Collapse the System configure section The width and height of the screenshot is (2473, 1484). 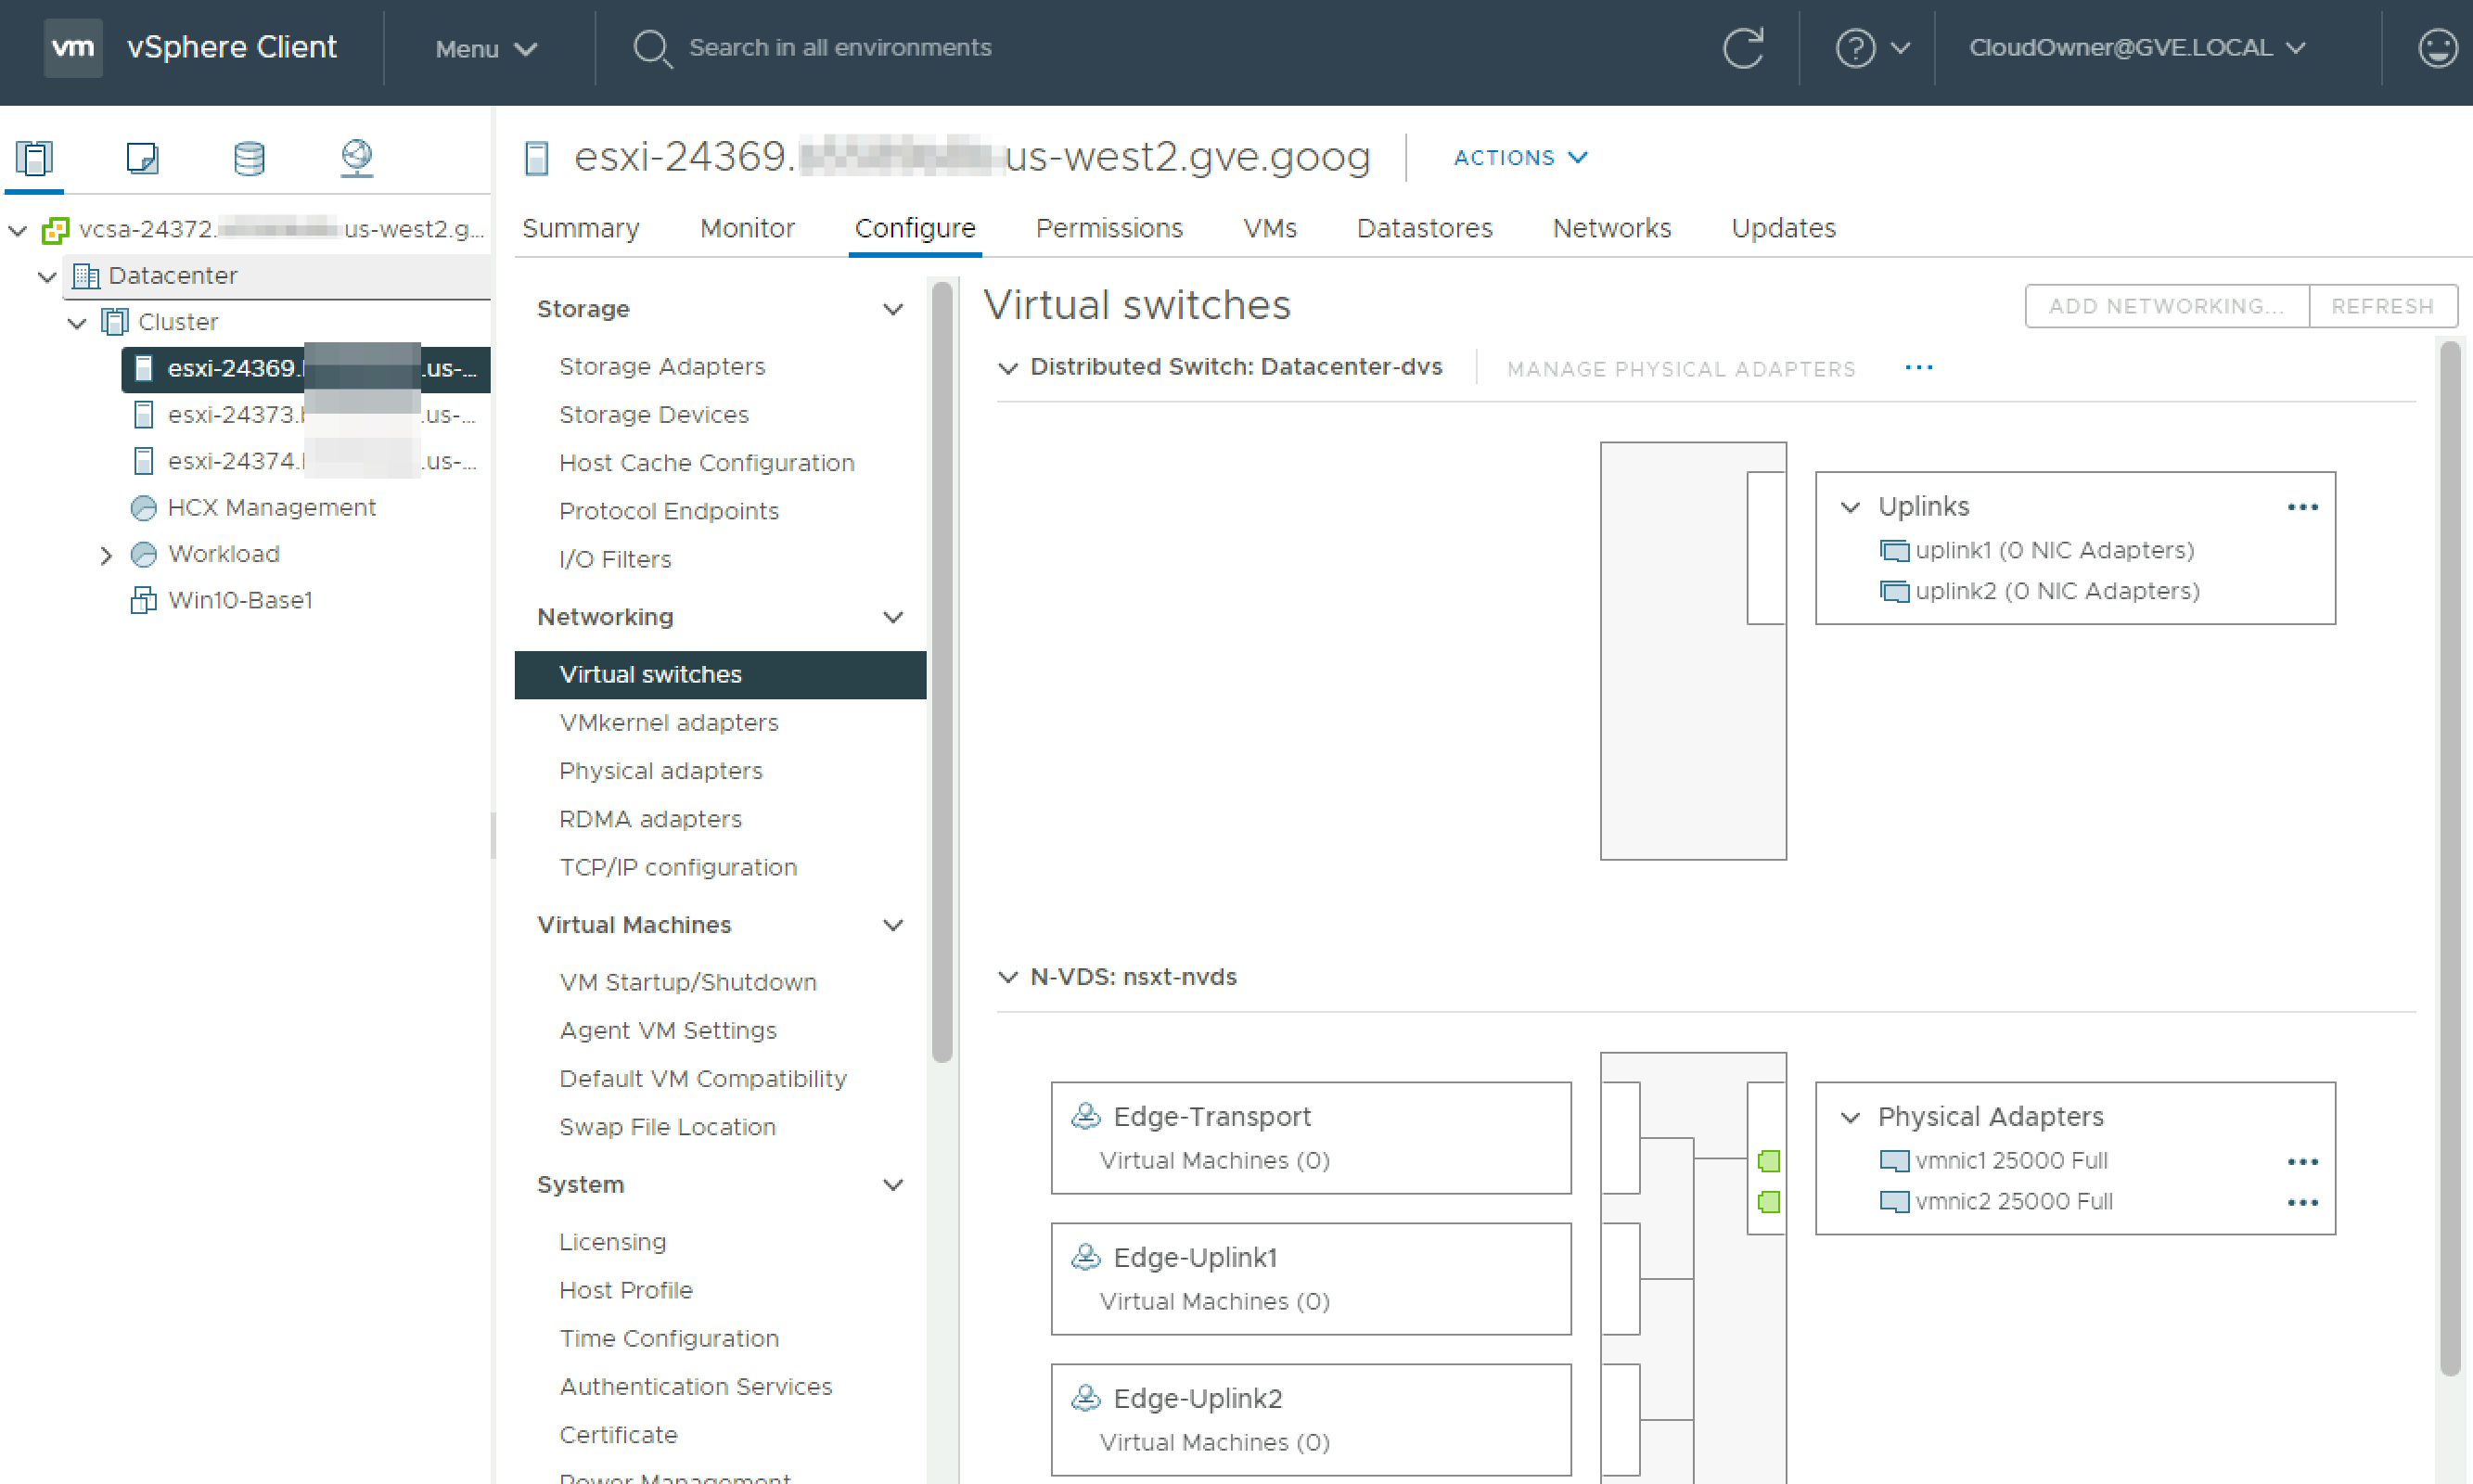pyautogui.click(x=893, y=1186)
